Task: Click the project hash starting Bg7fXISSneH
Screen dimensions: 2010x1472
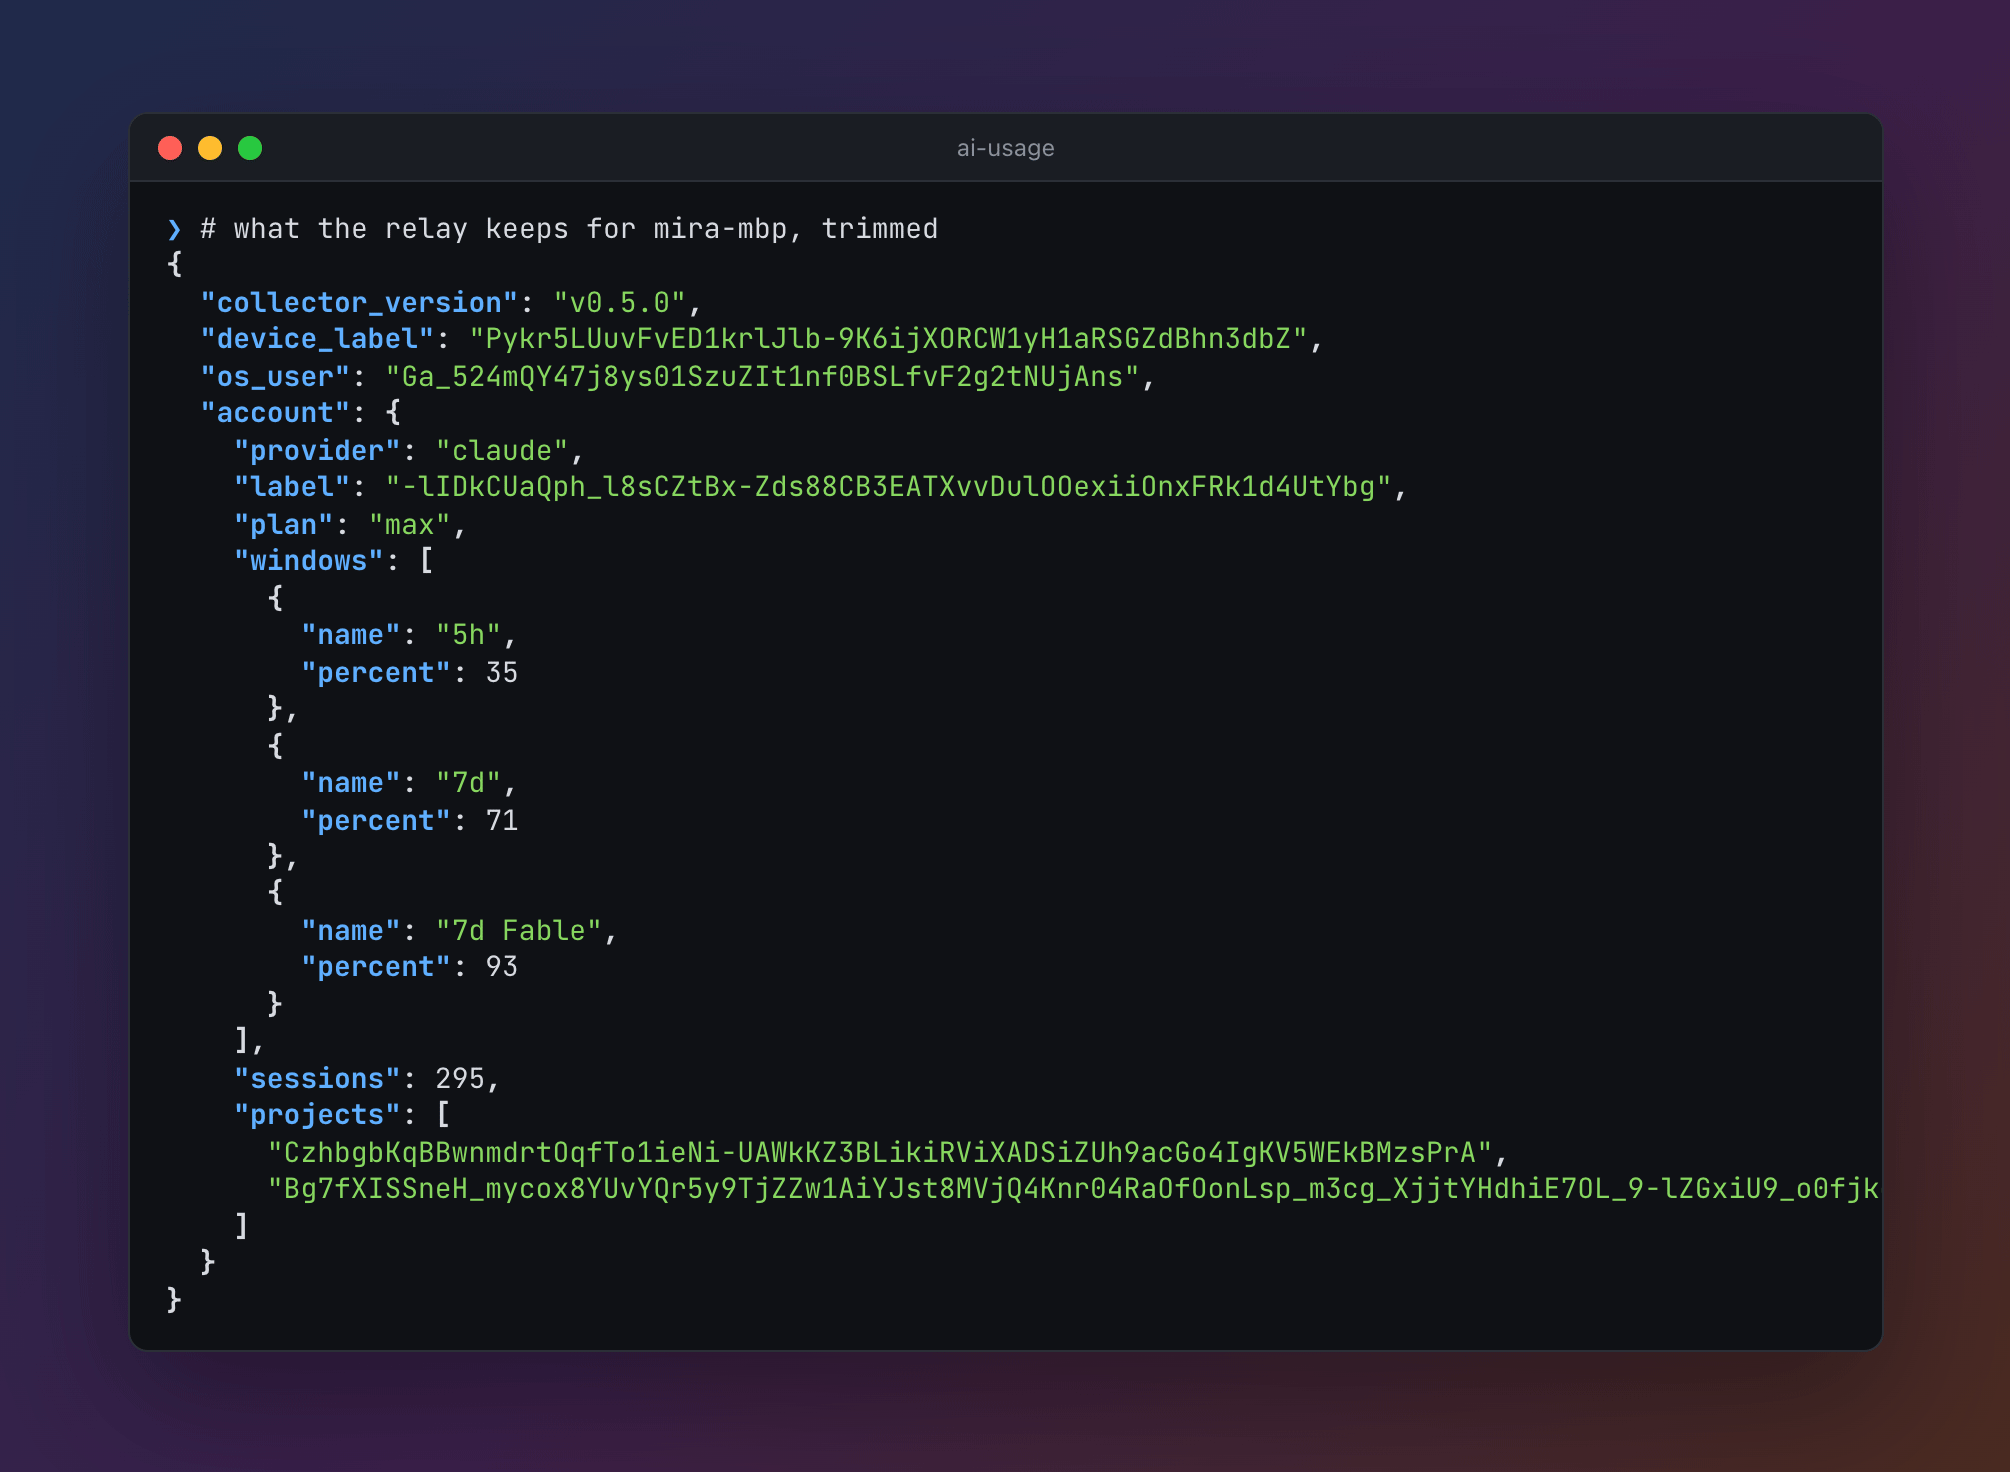Action: 1074,1189
